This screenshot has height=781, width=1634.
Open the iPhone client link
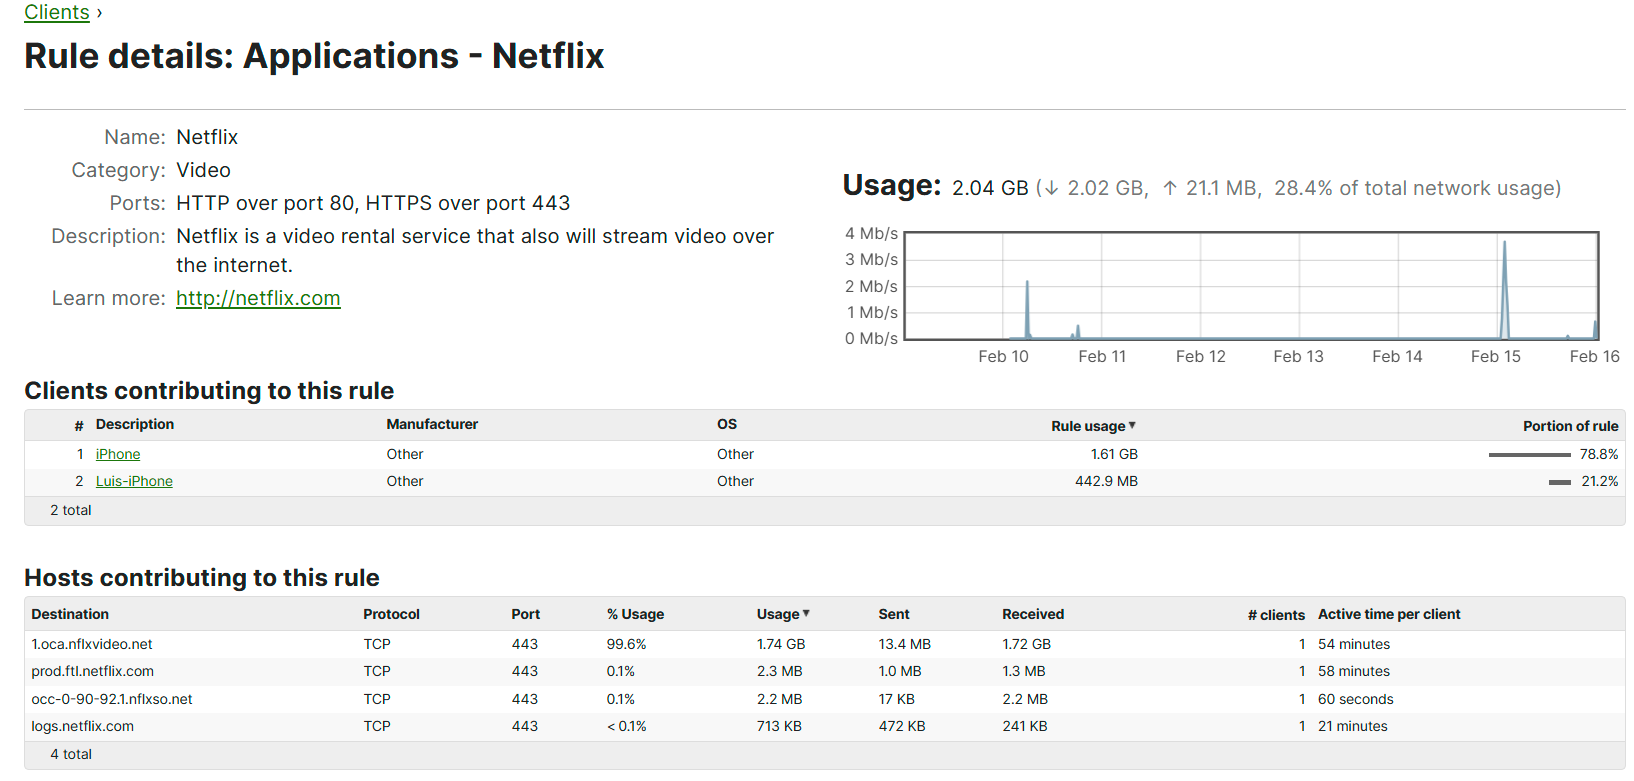click(x=118, y=454)
